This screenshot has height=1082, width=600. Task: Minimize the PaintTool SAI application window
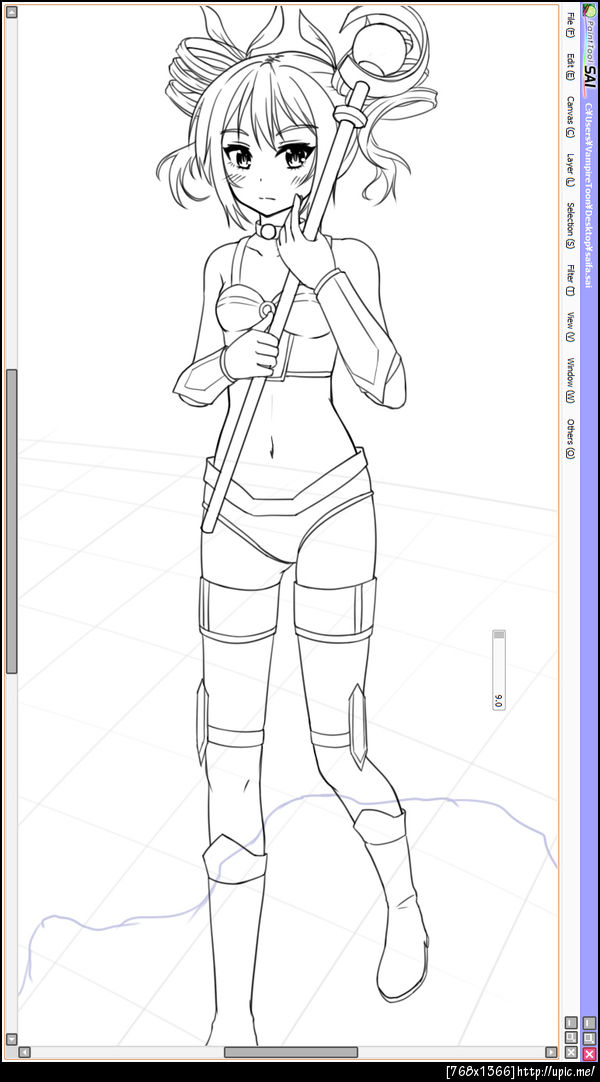point(589,1023)
